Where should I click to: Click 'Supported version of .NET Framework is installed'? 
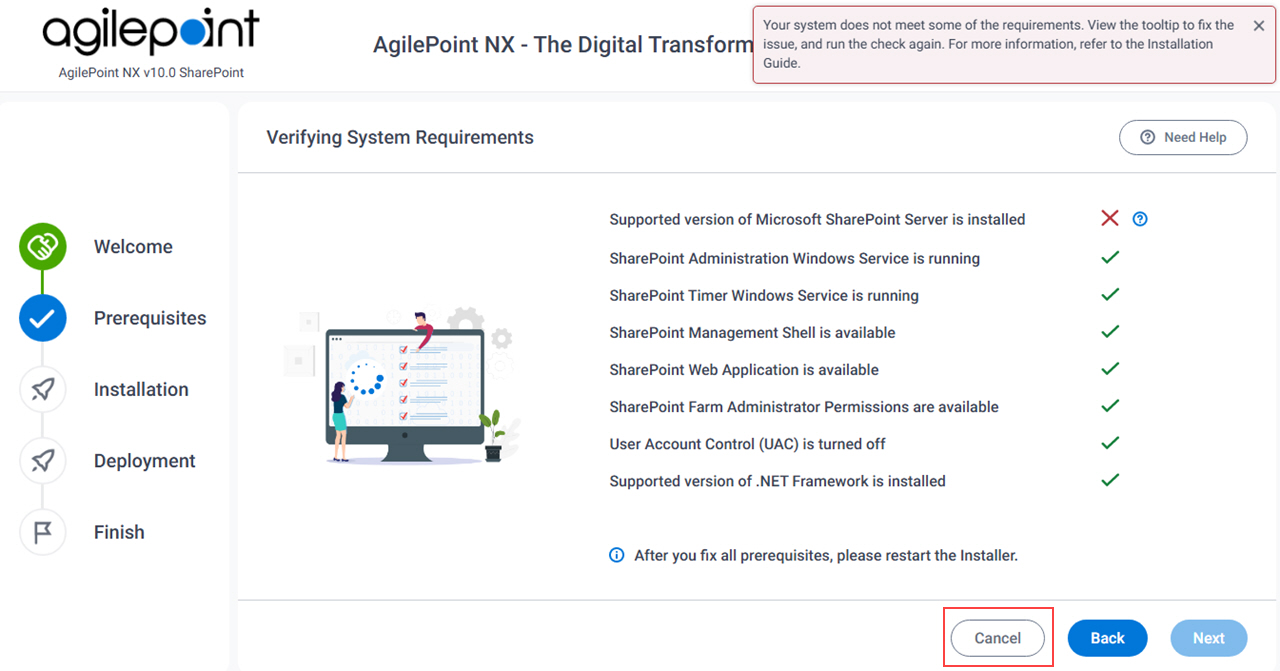pos(777,481)
